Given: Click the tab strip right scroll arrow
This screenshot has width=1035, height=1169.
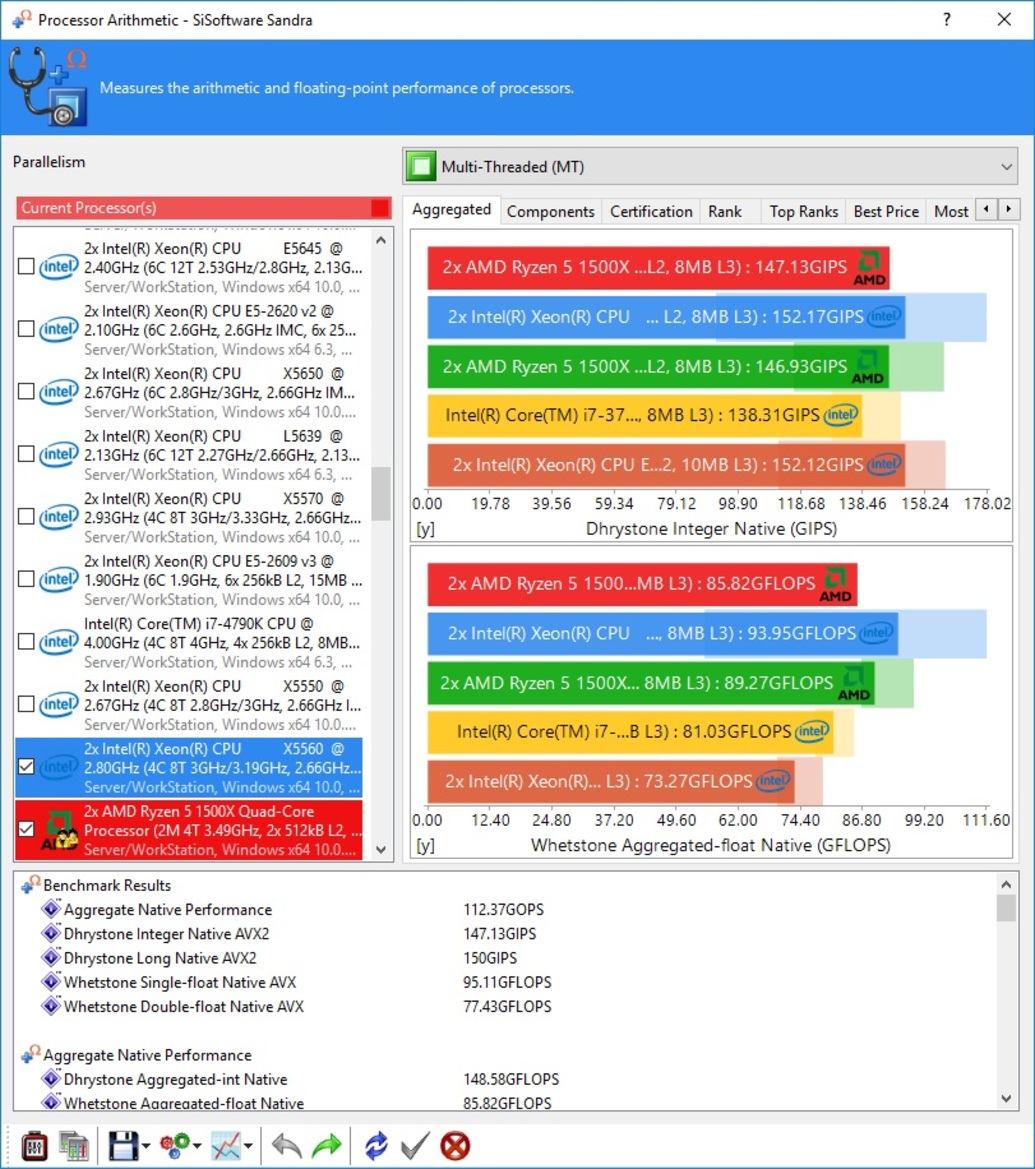Looking at the screenshot, I should [x=1009, y=209].
